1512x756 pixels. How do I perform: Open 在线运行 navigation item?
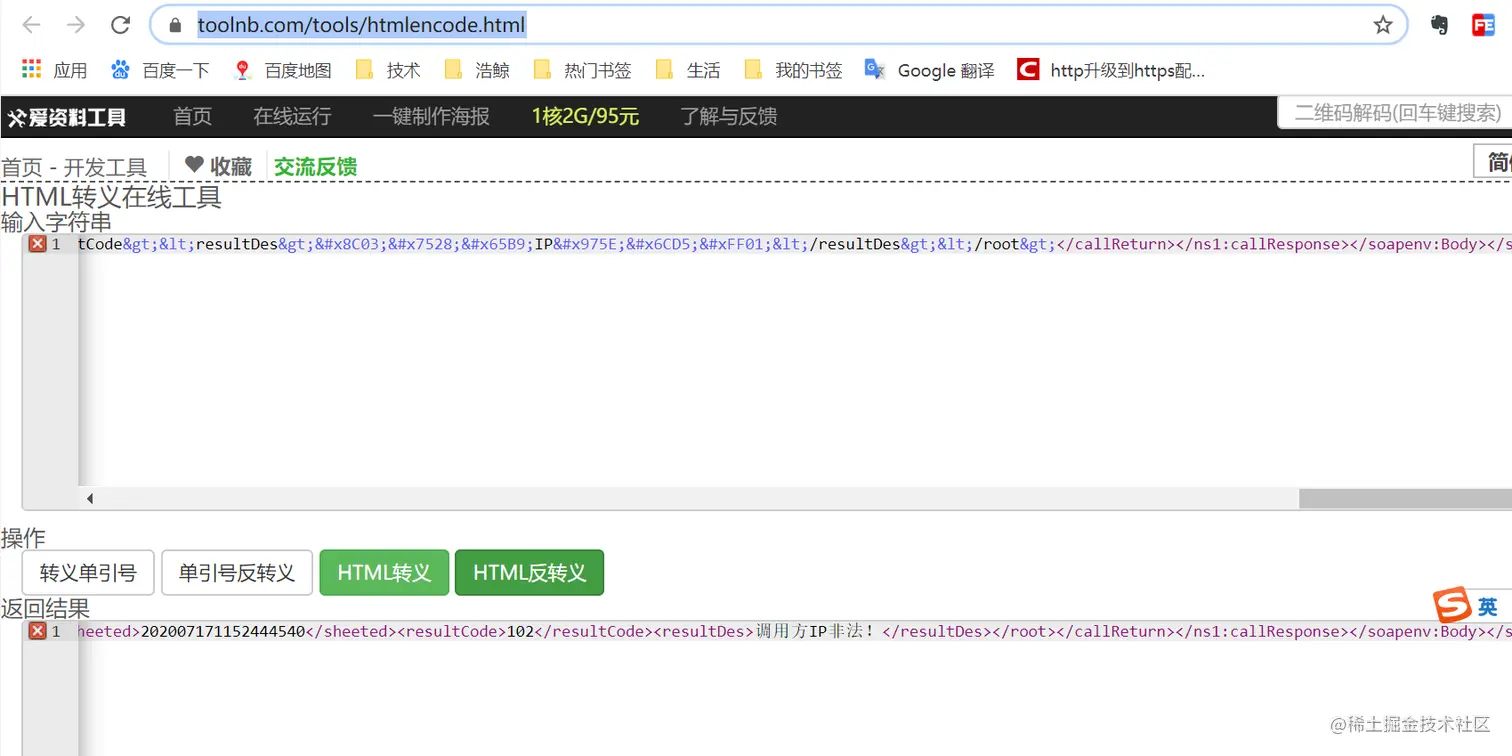(x=292, y=116)
